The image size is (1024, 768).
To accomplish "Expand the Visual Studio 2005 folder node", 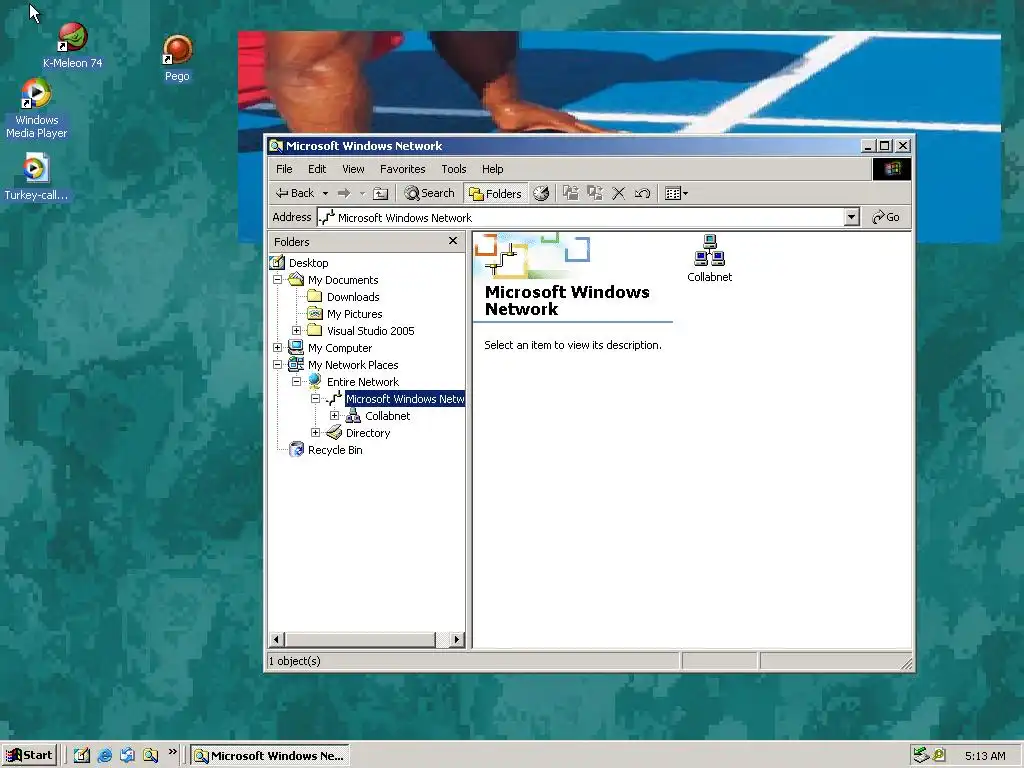I will point(296,330).
